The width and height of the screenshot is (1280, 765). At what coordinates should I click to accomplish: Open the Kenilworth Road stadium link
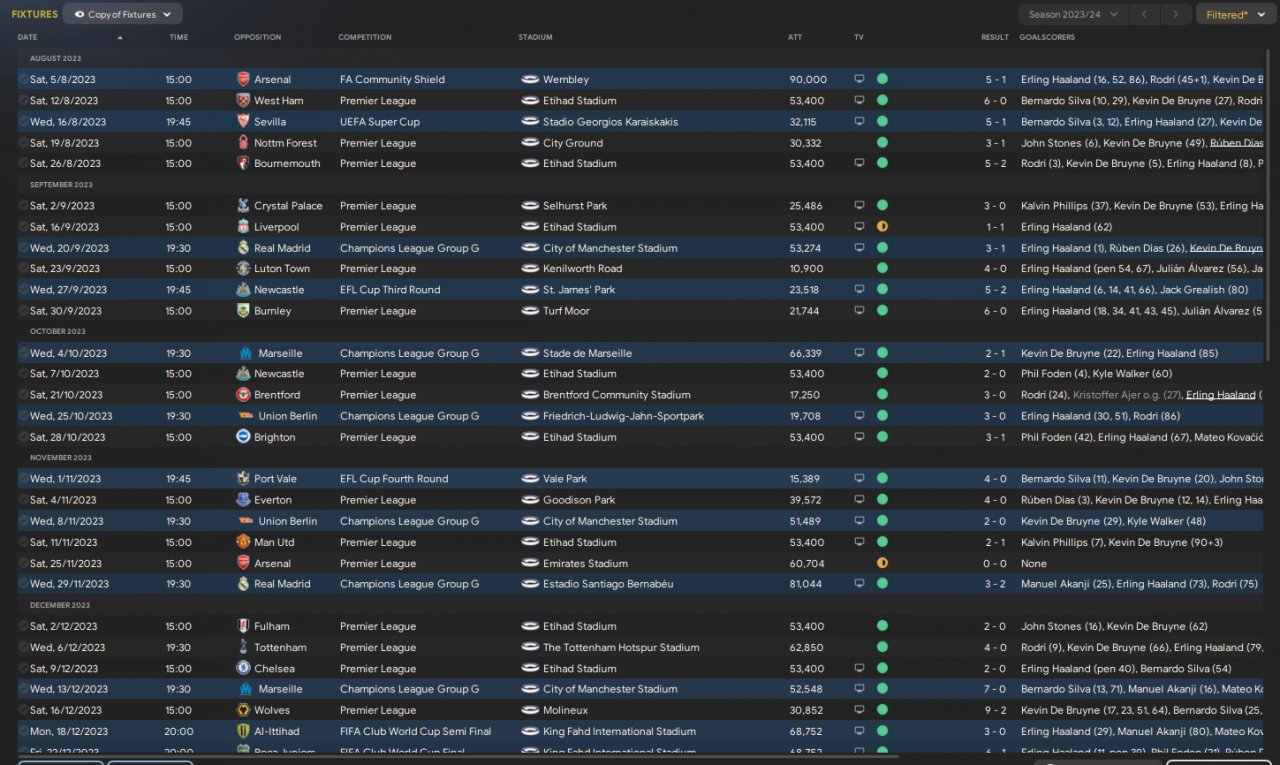[582, 269]
